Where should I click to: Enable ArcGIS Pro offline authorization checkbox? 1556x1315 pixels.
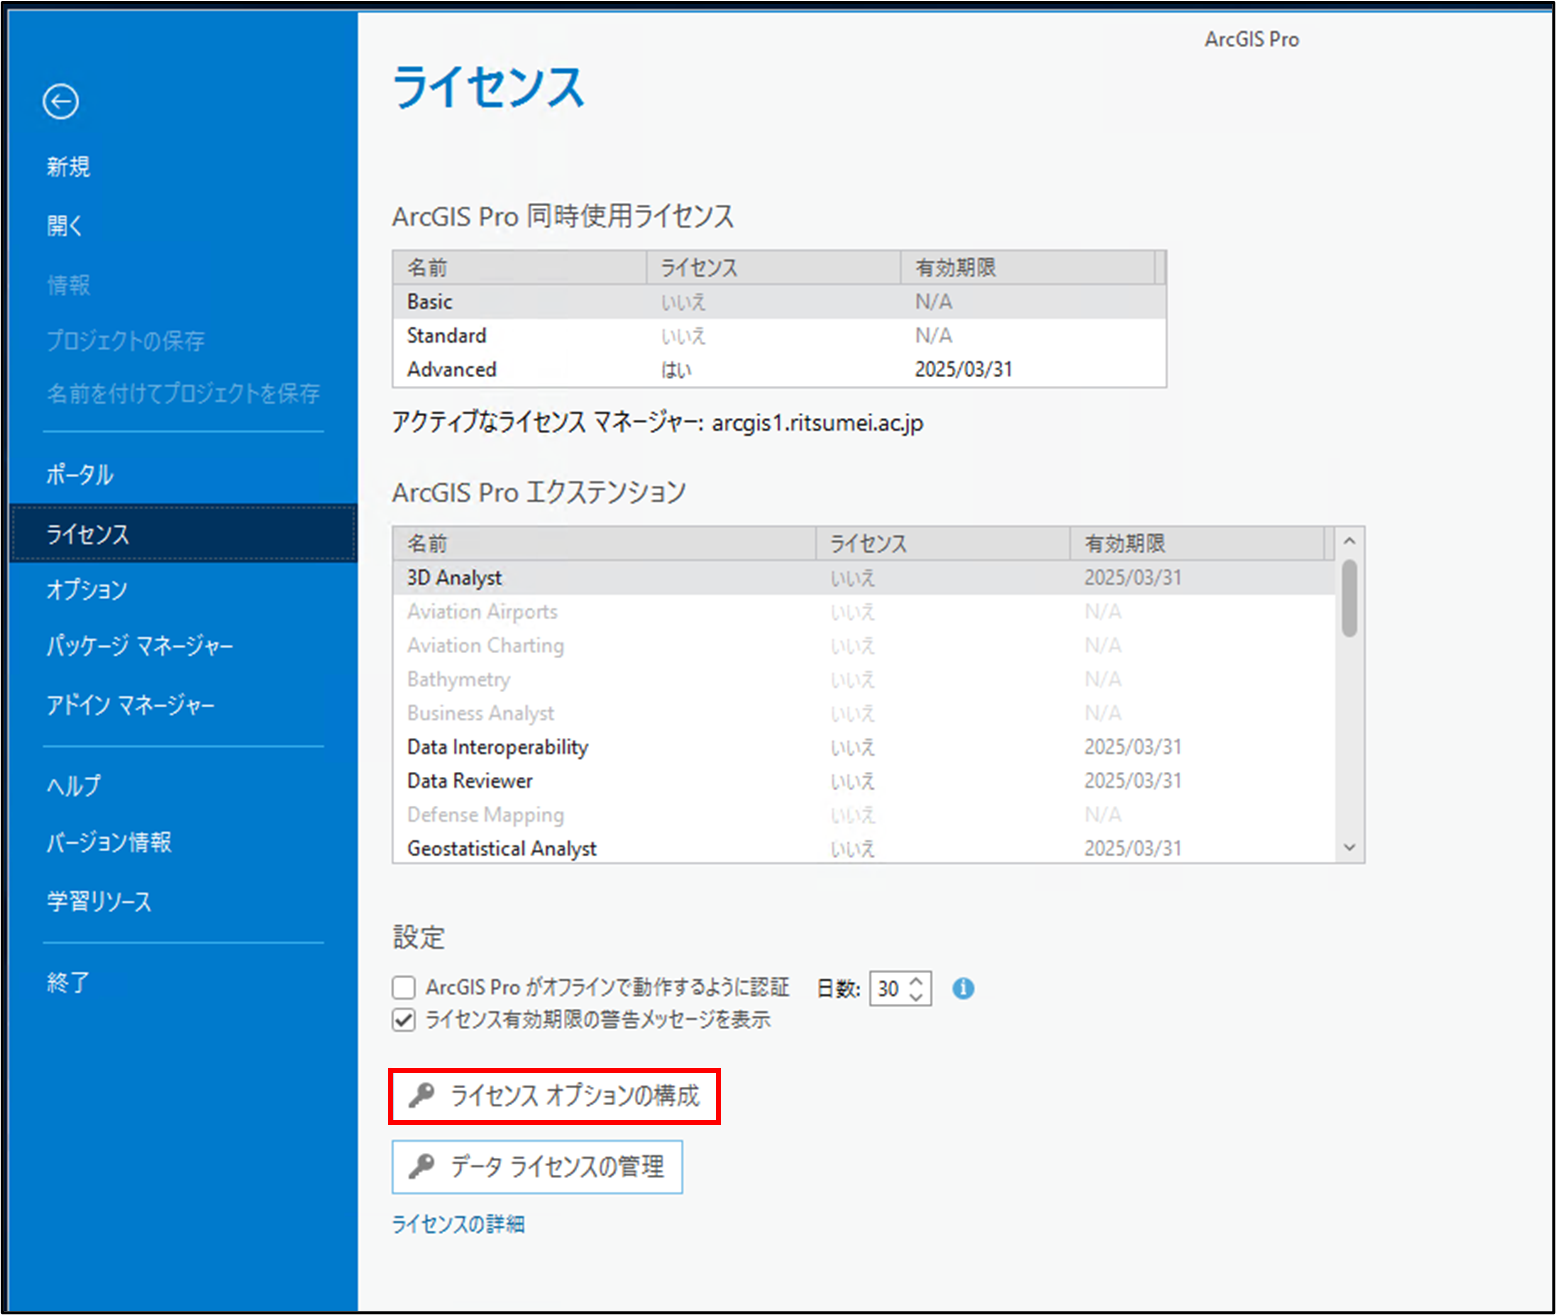[x=404, y=988]
